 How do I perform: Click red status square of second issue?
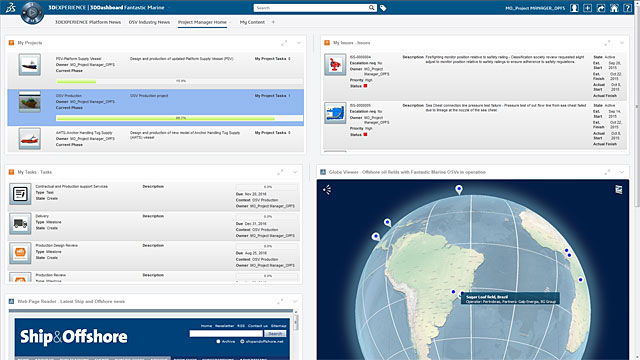365,134
